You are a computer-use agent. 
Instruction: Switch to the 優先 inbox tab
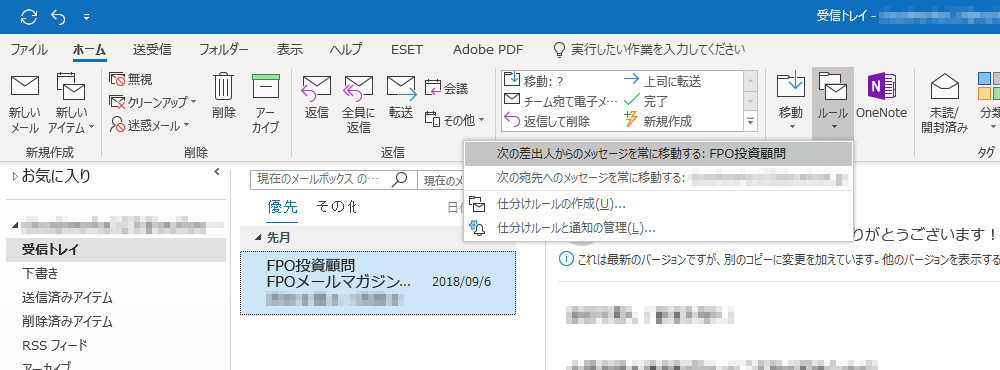(x=283, y=207)
